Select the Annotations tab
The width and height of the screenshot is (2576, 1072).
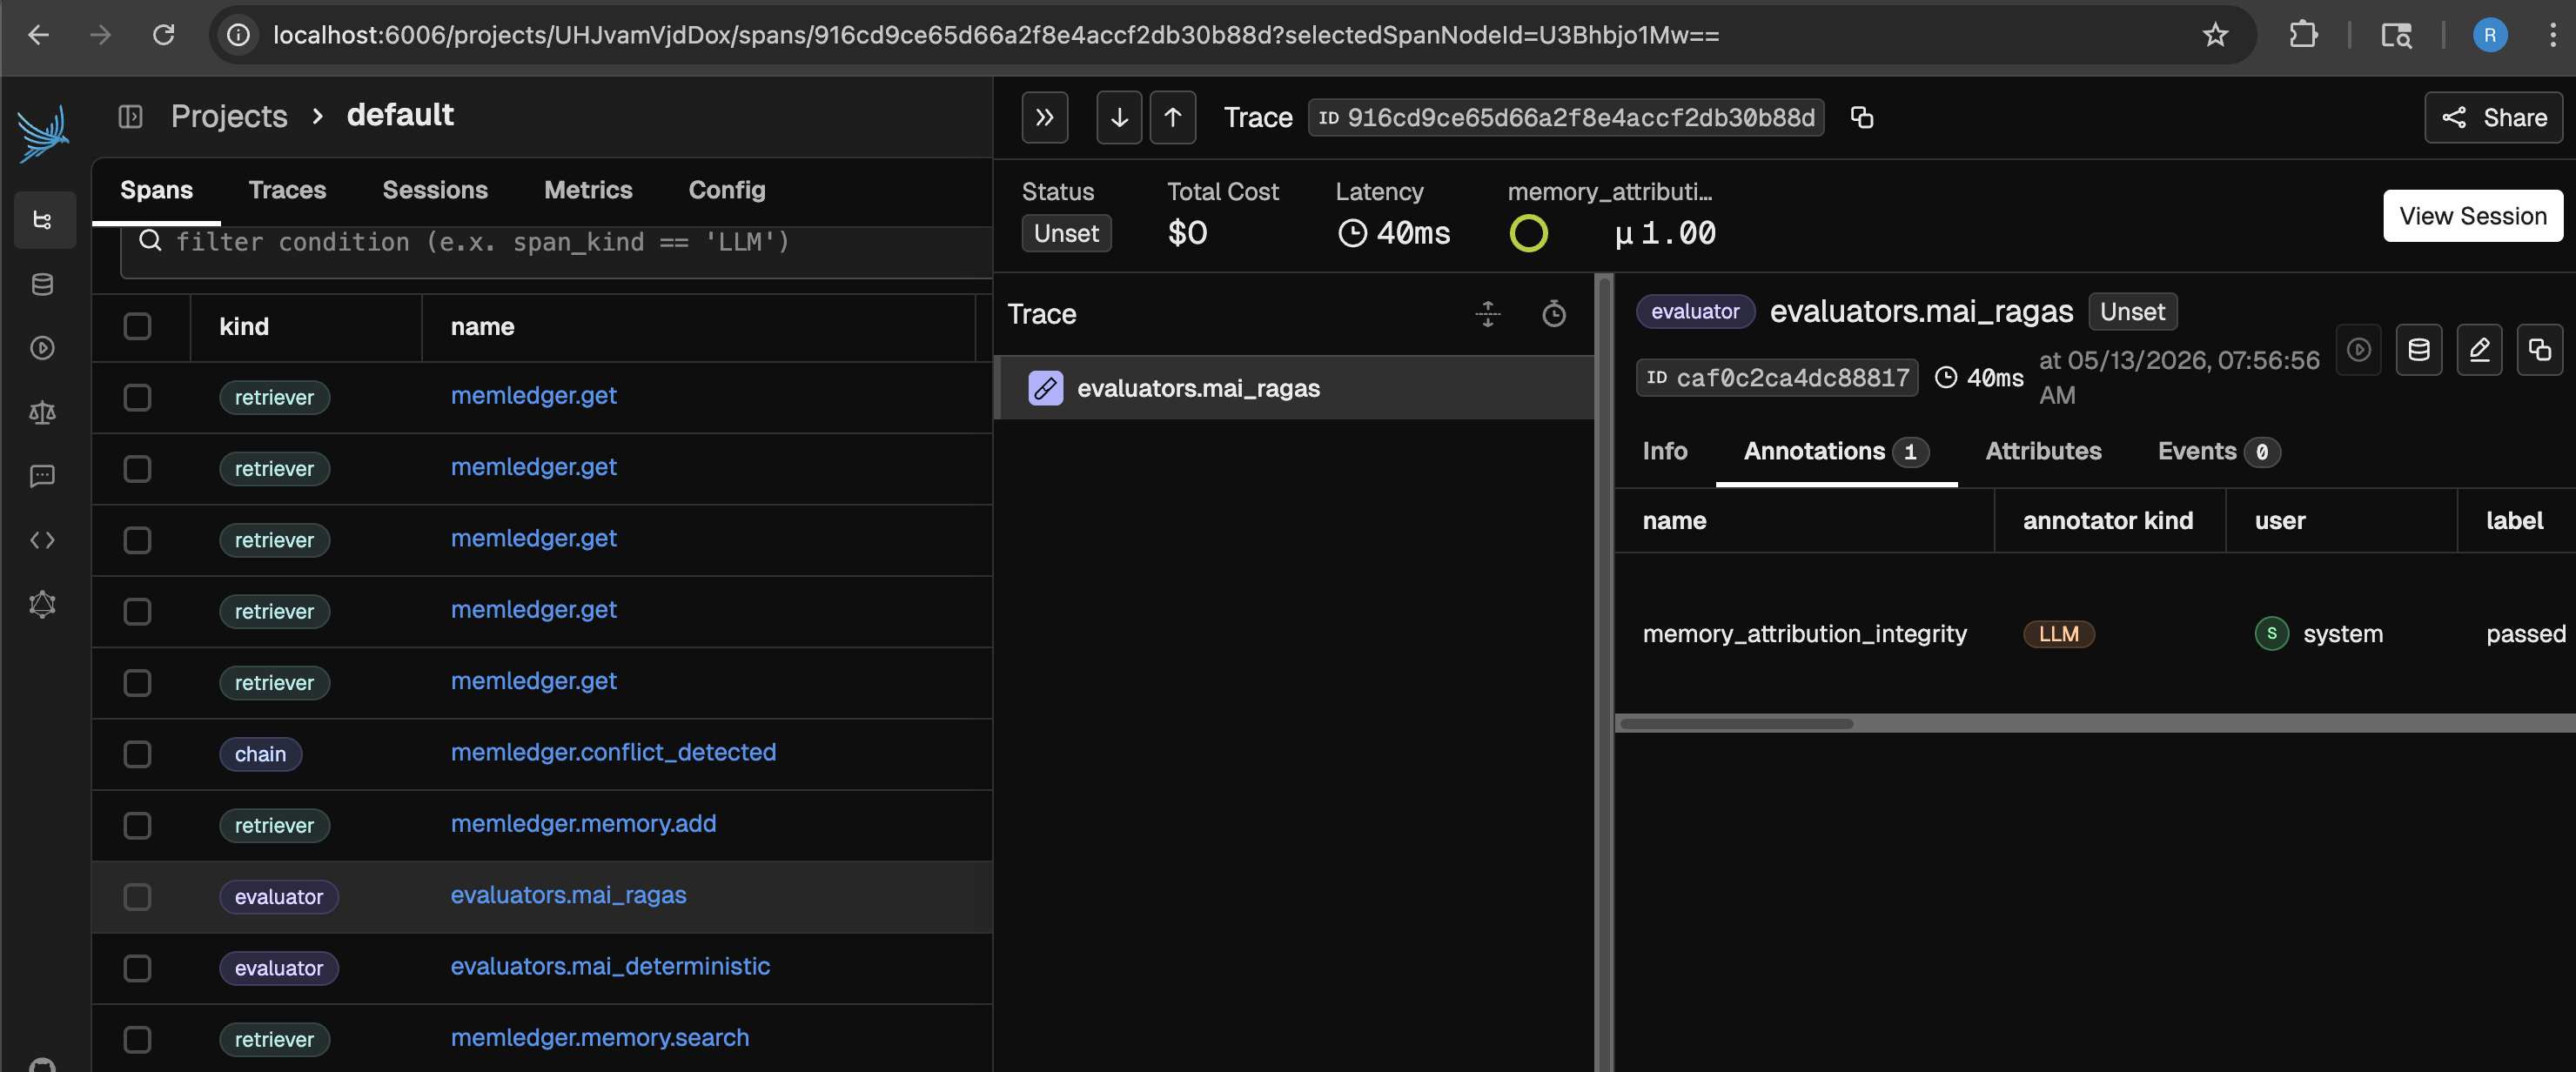pos(1836,452)
